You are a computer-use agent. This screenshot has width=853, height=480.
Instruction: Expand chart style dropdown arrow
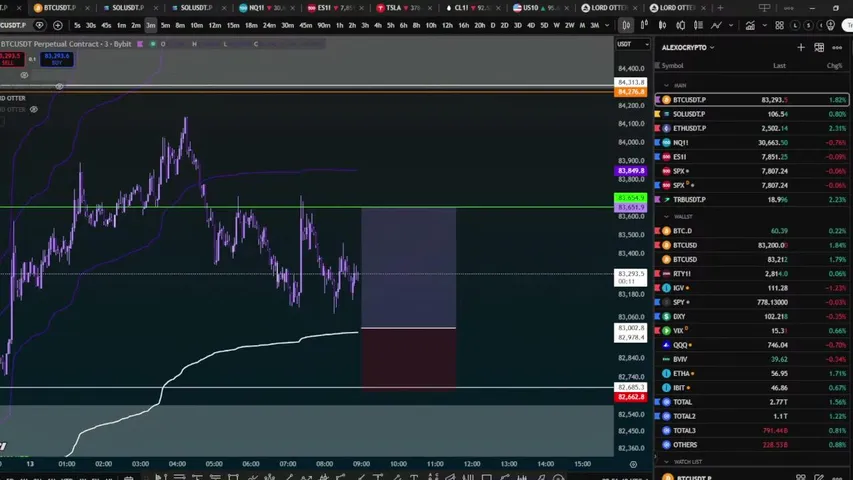[731, 25]
